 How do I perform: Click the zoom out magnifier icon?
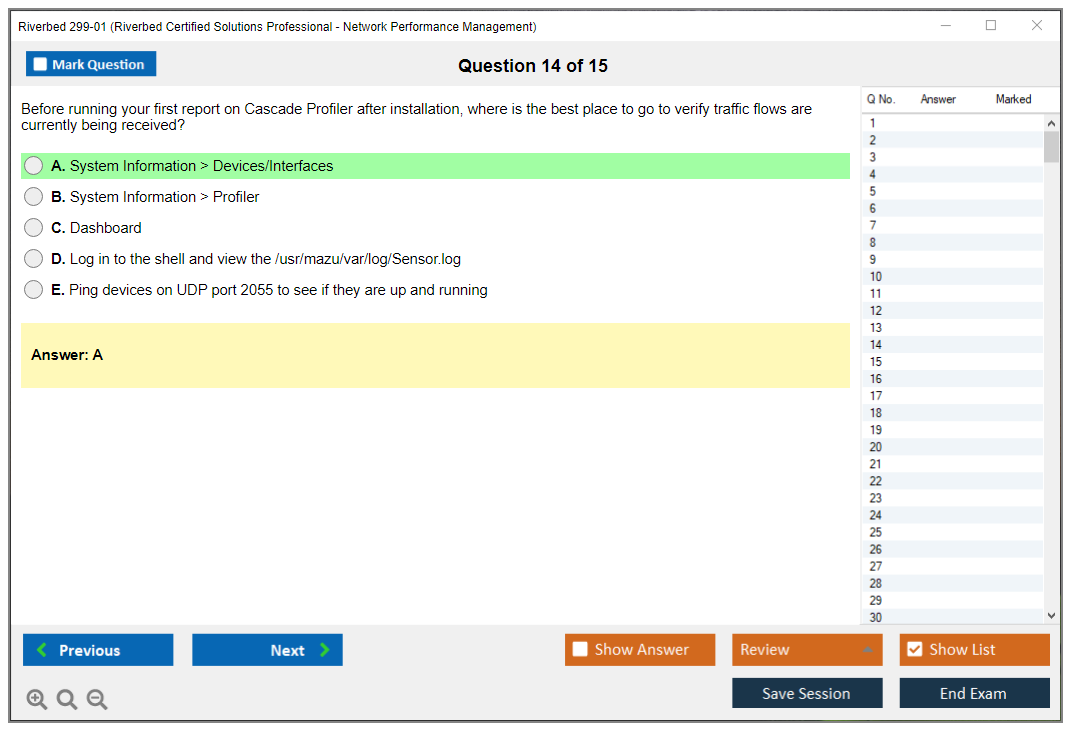(x=97, y=700)
